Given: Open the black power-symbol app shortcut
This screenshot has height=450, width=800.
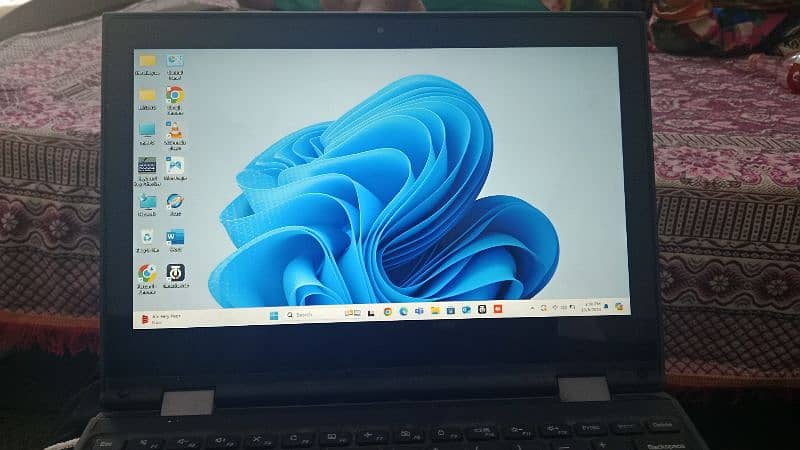Looking at the screenshot, I should coord(176,276).
